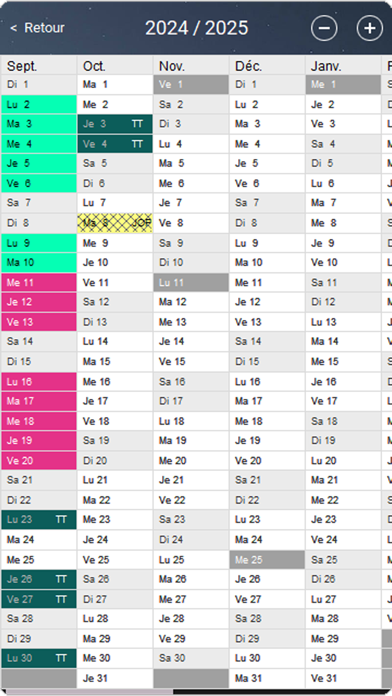
Task: Select Je 31 in October
Action: click(x=115, y=678)
